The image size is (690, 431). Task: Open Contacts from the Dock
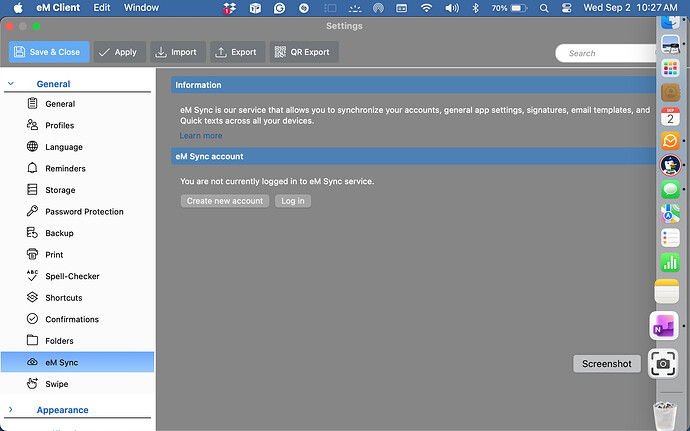(x=670, y=92)
